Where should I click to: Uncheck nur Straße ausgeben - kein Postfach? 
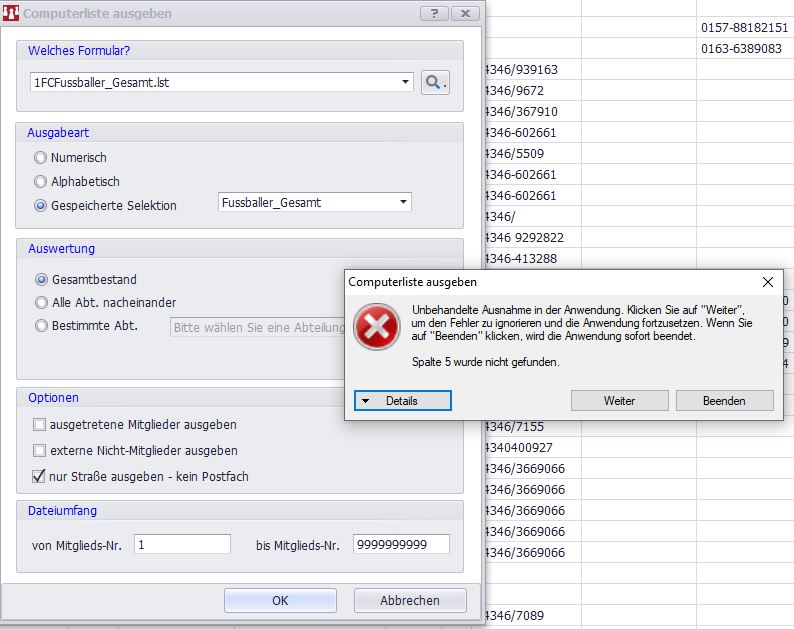pos(41,477)
